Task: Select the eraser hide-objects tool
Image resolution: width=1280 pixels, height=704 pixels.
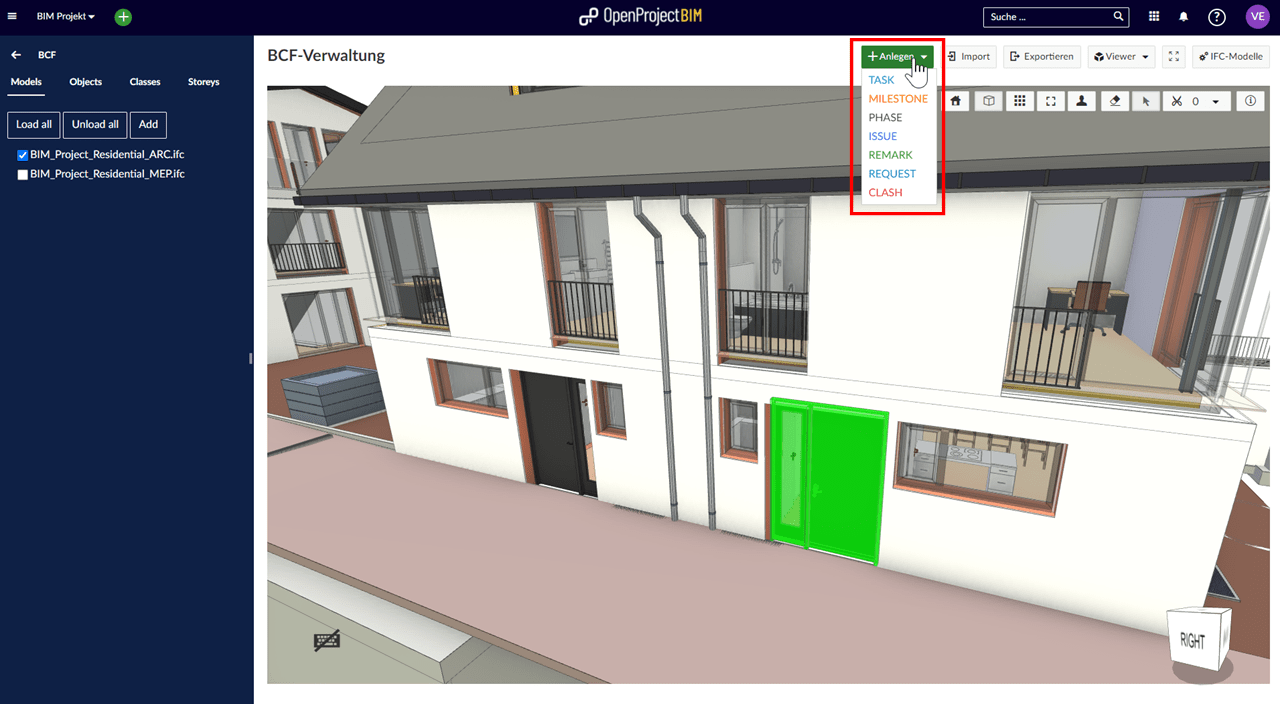Action: [x=1114, y=100]
